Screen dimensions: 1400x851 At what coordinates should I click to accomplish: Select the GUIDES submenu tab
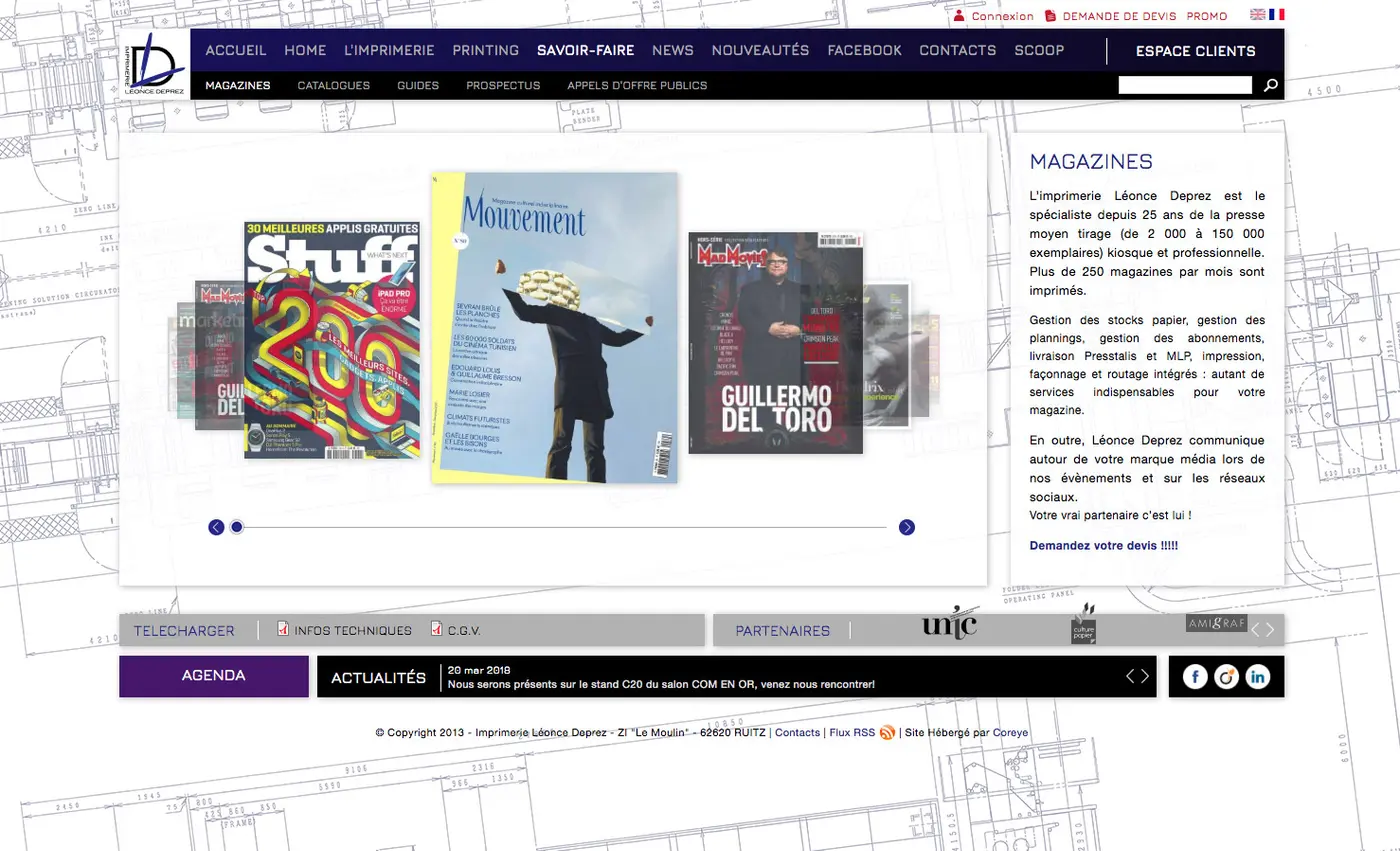click(x=418, y=85)
